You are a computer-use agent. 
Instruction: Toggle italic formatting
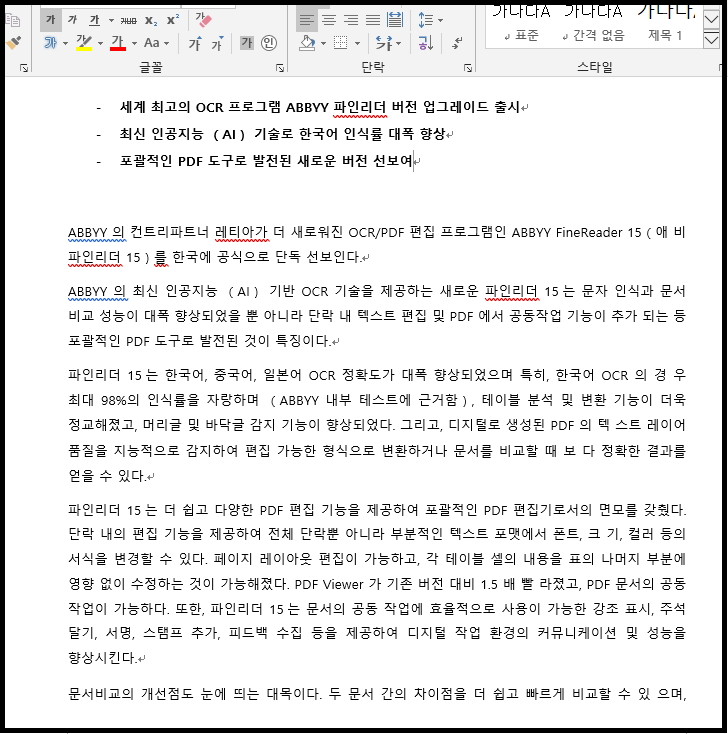tap(73, 20)
